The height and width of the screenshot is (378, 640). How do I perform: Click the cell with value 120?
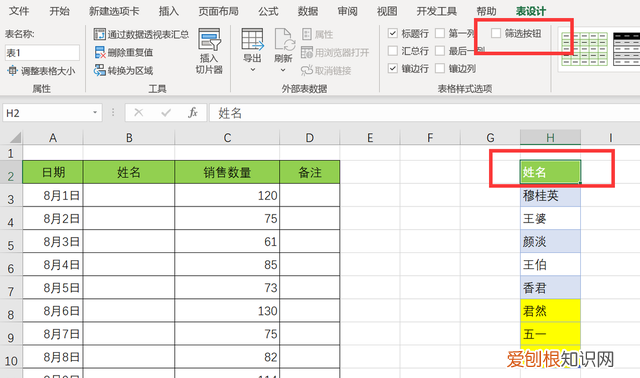click(x=227, y=196)
